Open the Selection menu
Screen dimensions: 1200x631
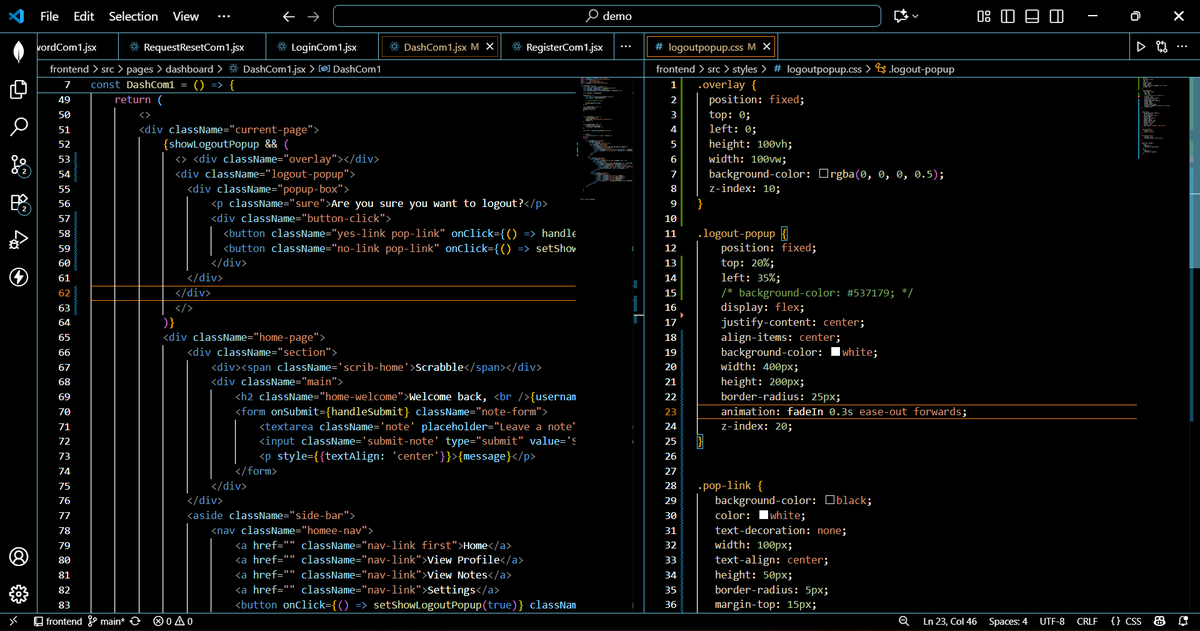[133, 16]
